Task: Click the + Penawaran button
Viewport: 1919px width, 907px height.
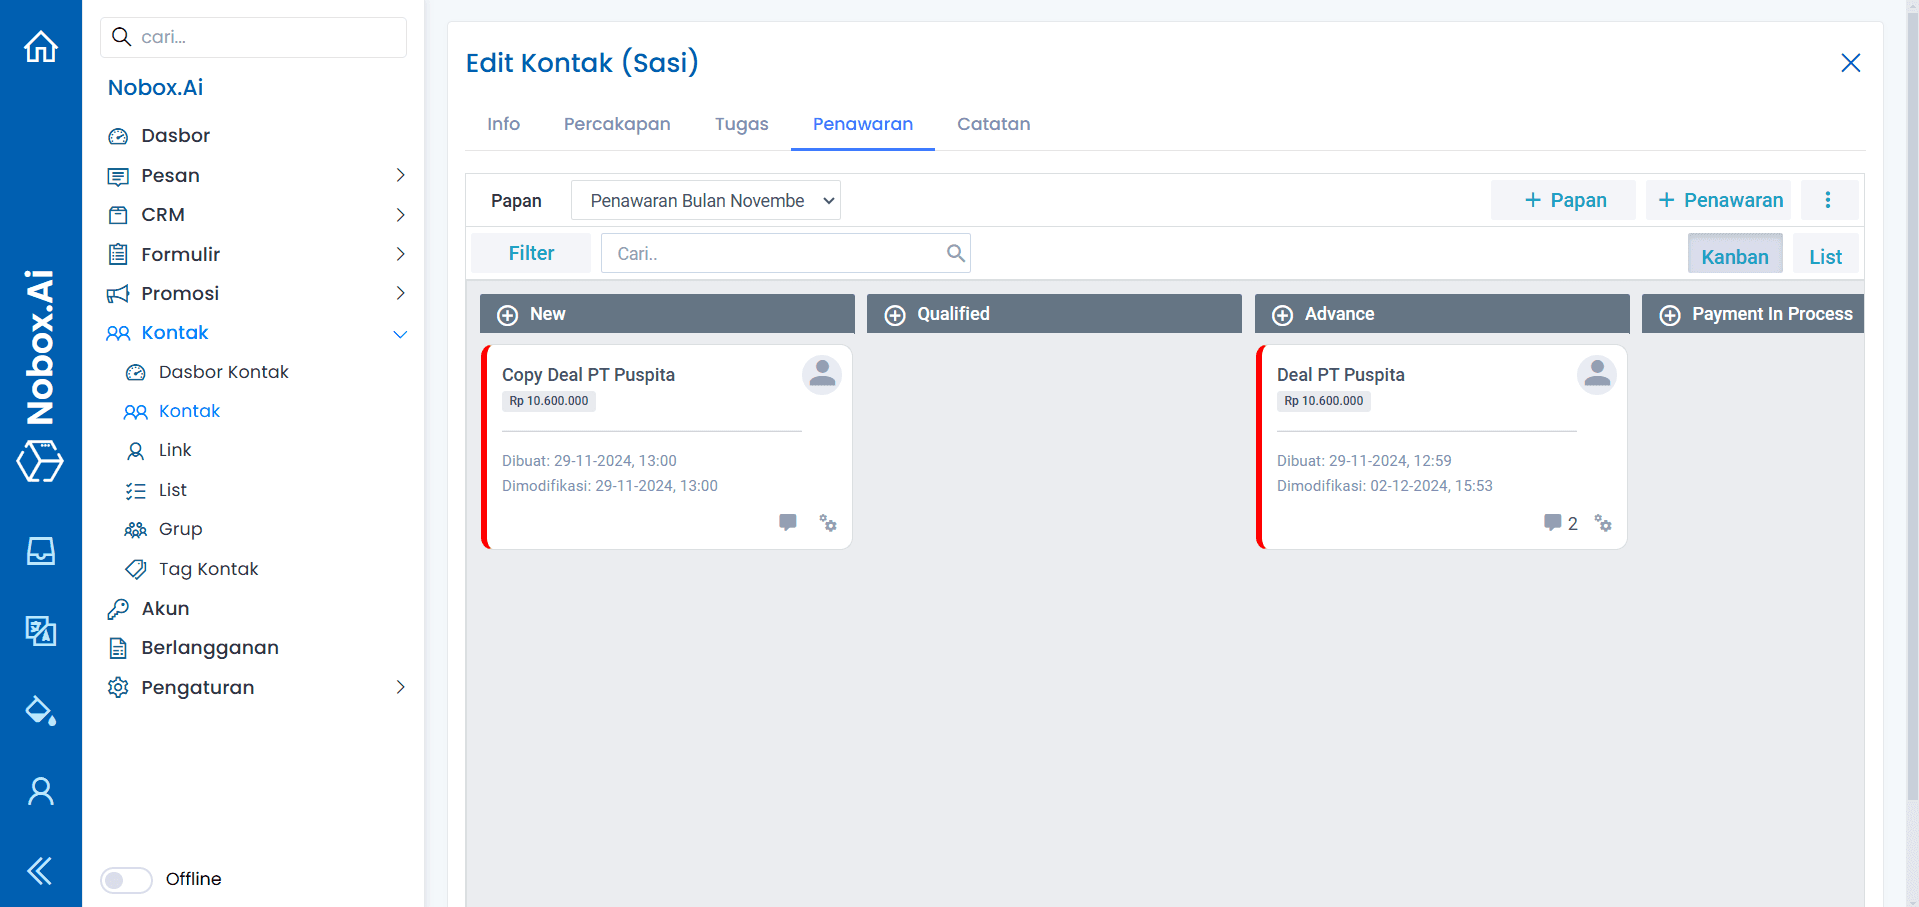Action: pos(1718,200)
